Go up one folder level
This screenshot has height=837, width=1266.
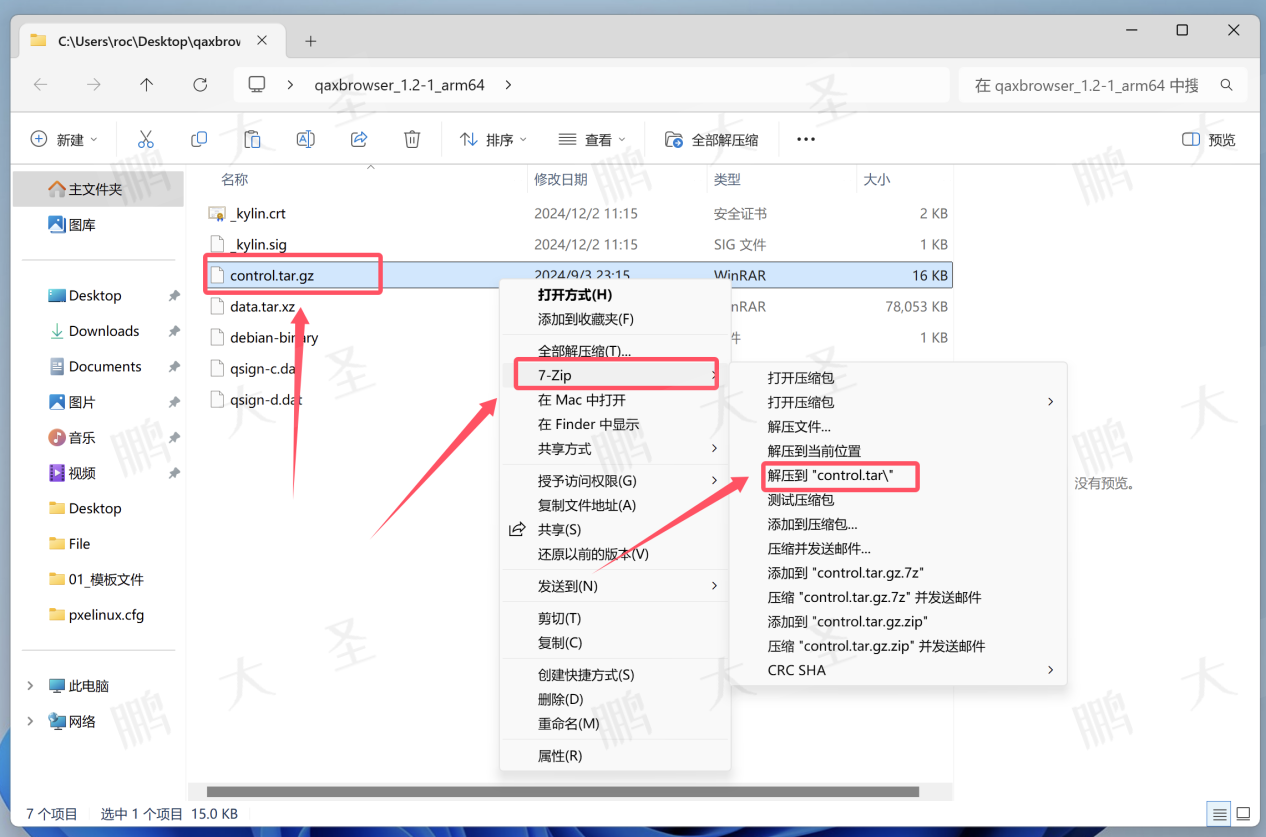pyautogui.click(x=147, y=85)
